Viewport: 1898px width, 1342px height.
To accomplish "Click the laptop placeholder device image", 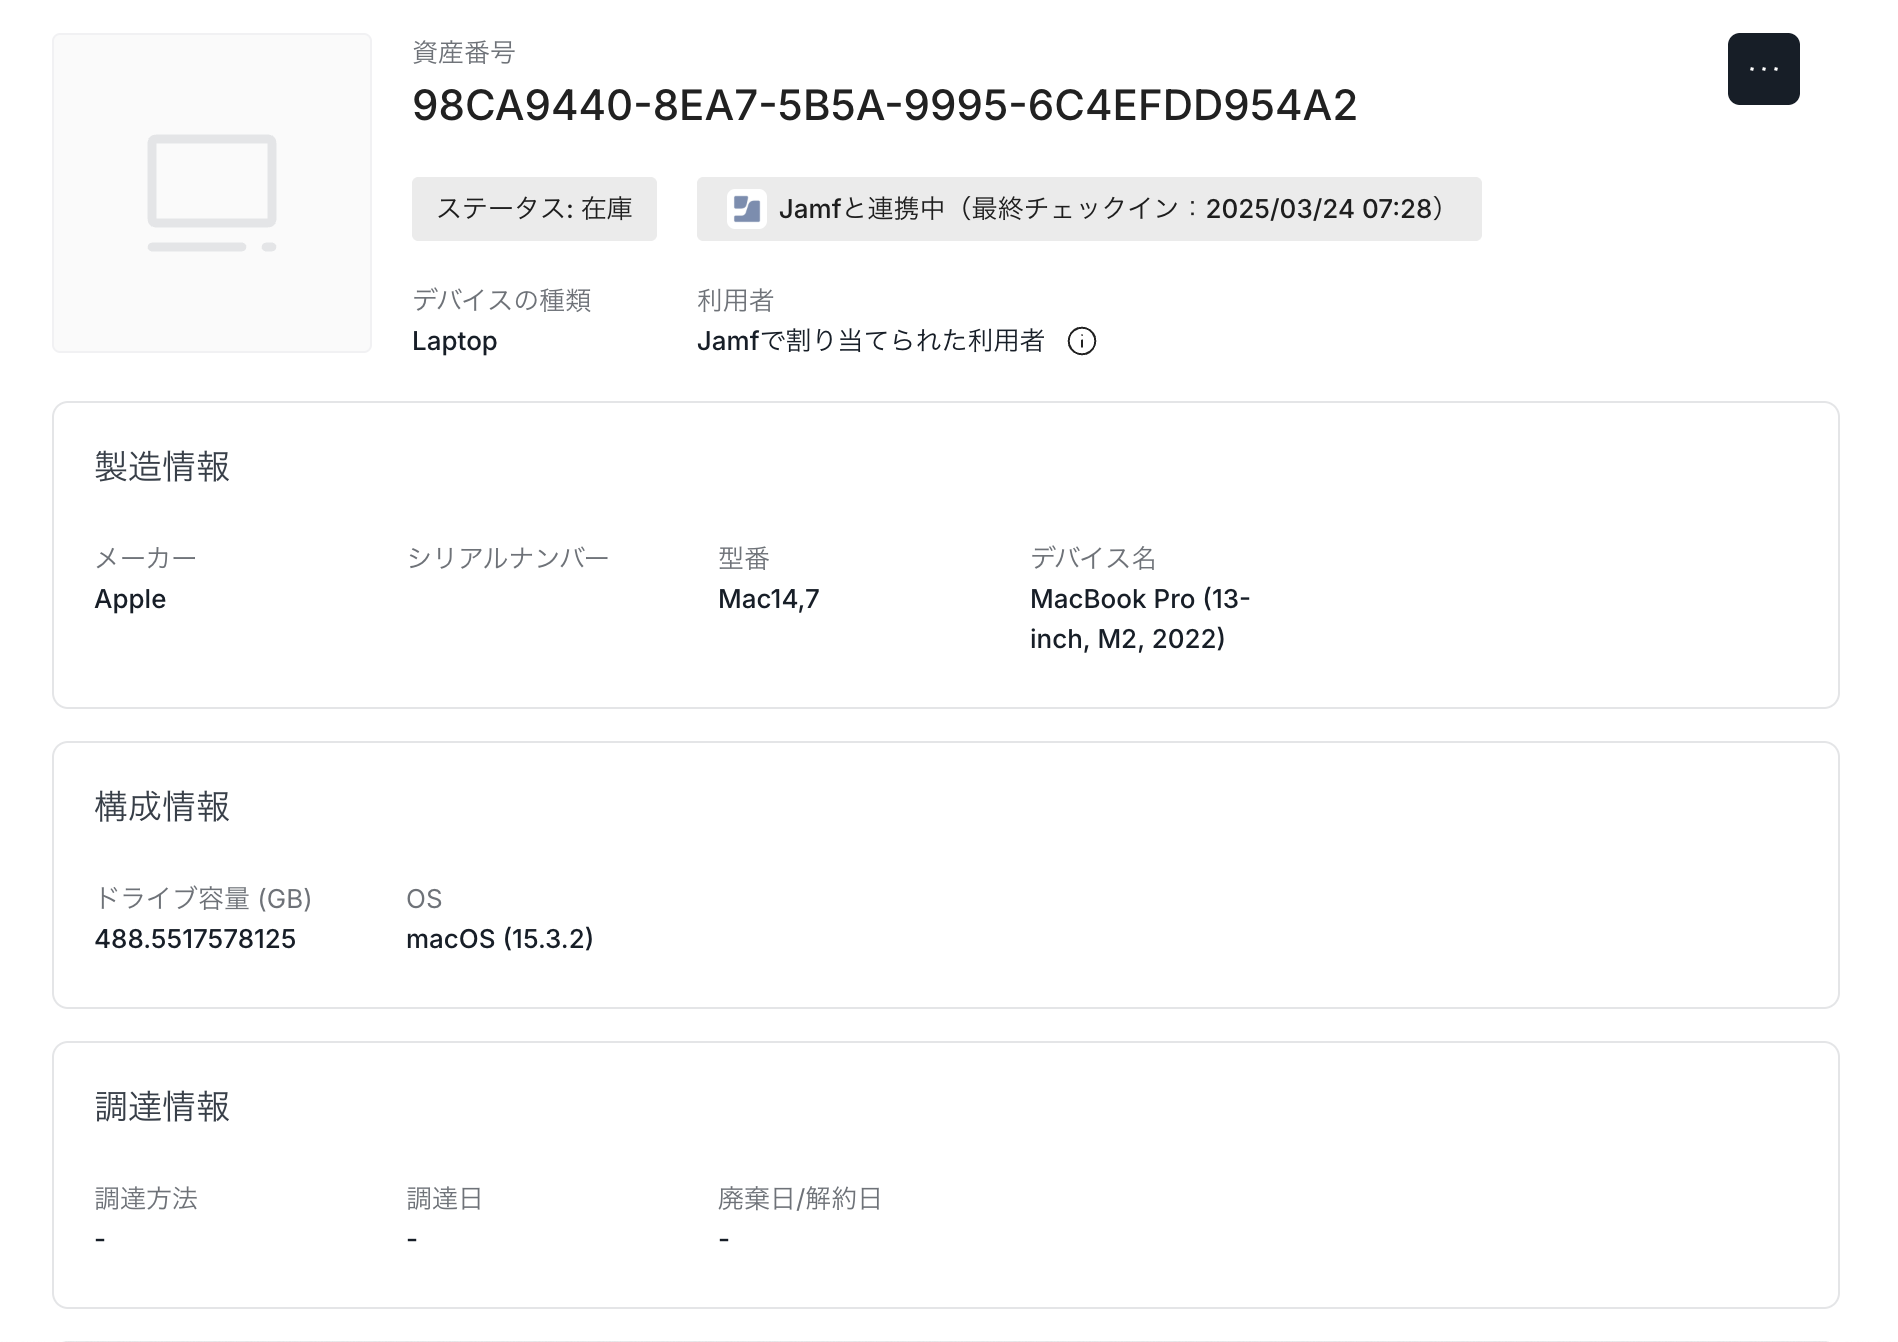I will (x=212, y=193).
